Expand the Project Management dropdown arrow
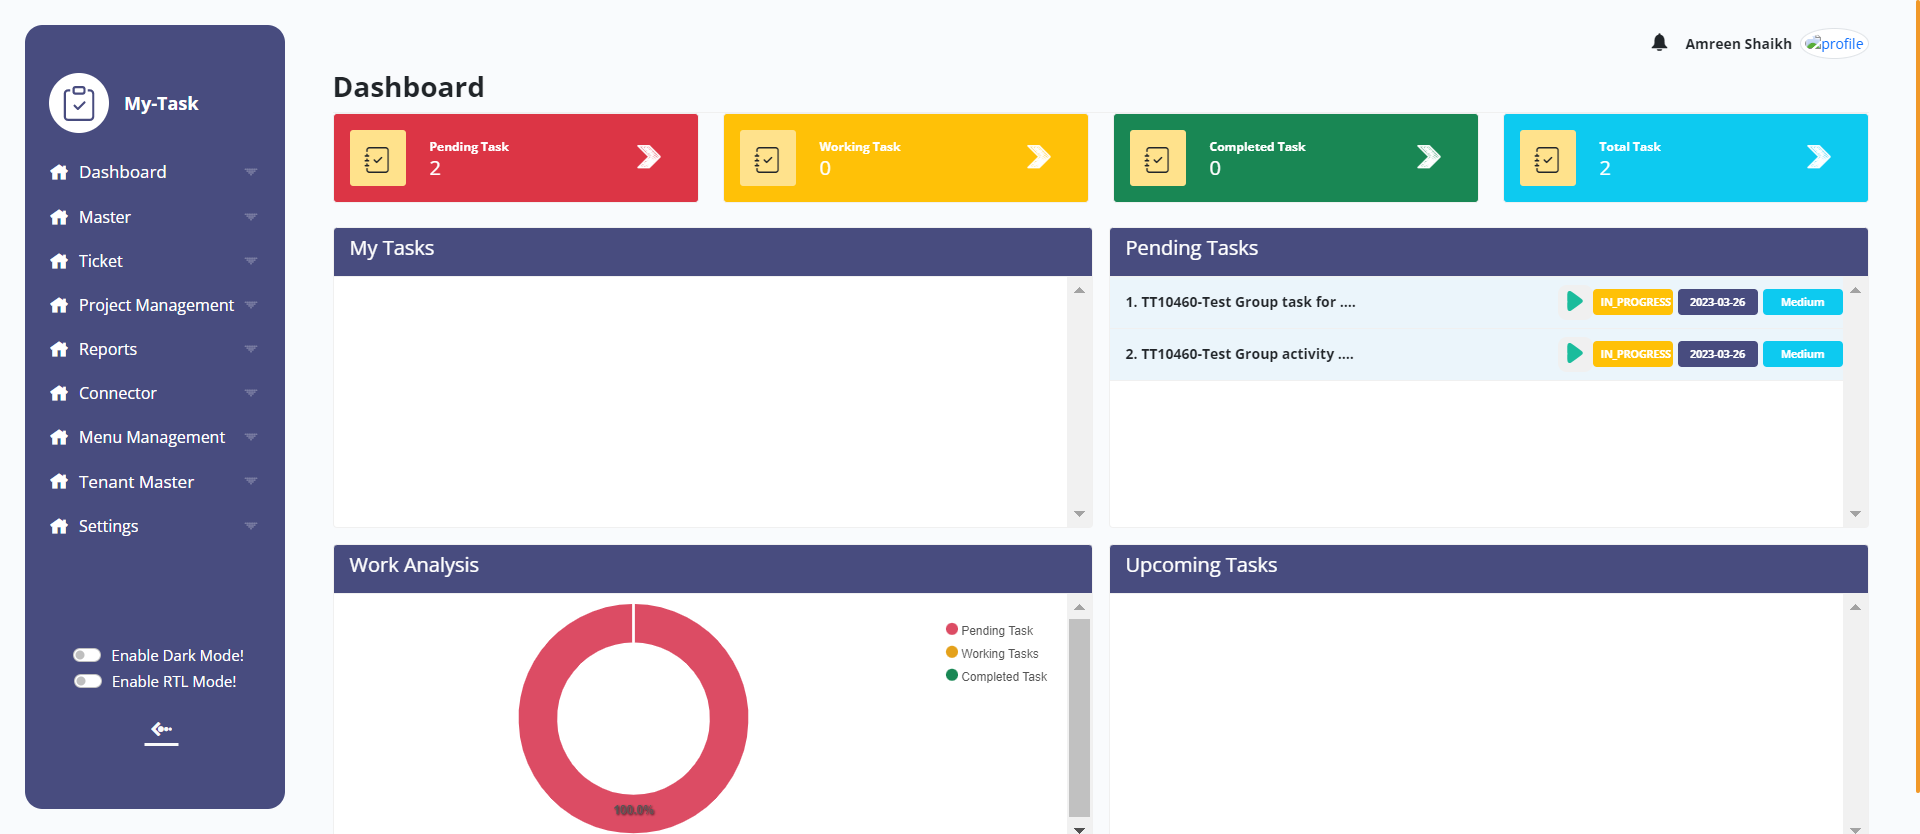The width and height of the screenshot is (1920, 834). tap(251, 305)
